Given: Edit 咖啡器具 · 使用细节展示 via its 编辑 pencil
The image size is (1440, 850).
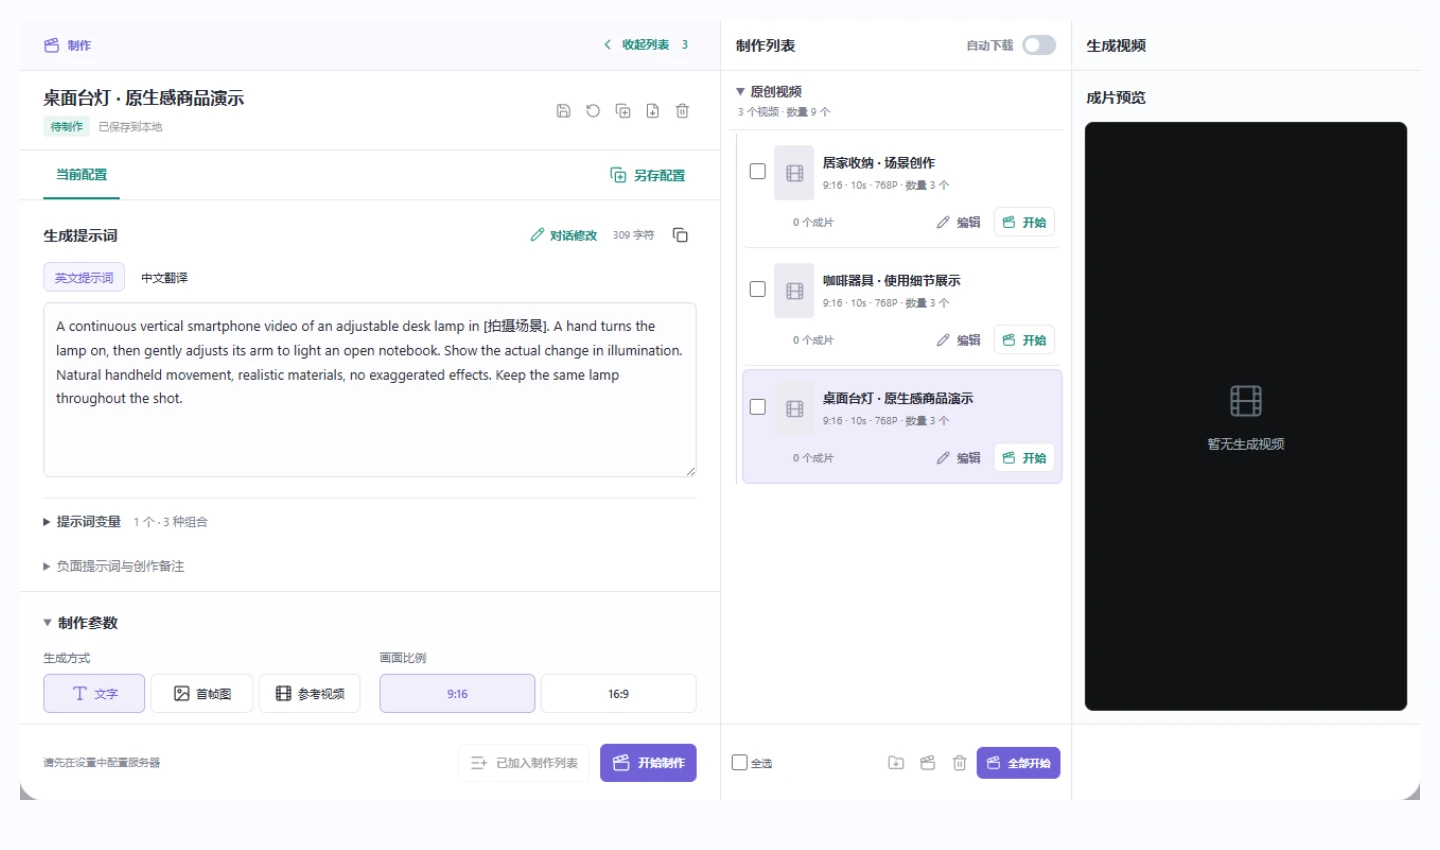Looking at the screenshot, I should click(958, 340).
